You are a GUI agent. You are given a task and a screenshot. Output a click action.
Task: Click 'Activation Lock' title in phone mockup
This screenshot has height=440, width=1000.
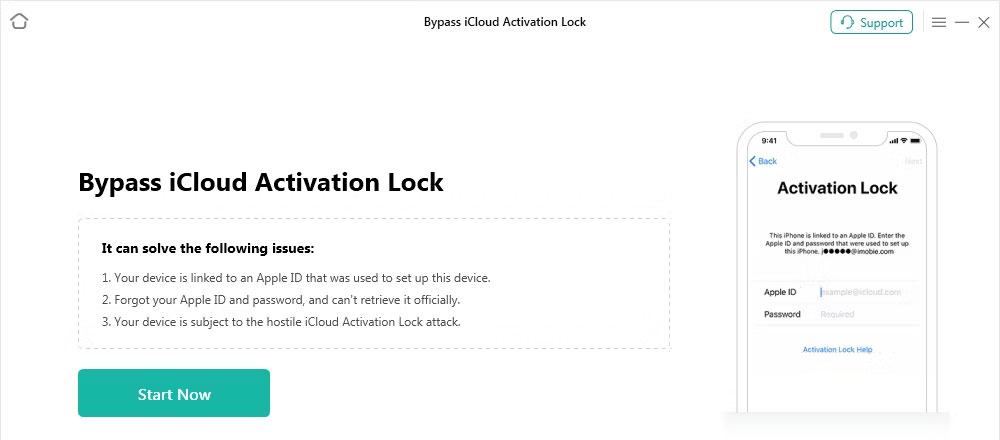(x=837, y=188)
